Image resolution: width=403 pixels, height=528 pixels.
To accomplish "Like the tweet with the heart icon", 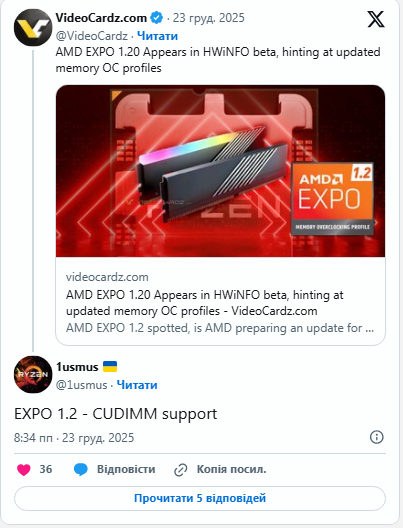I will [x=24, y=469].
